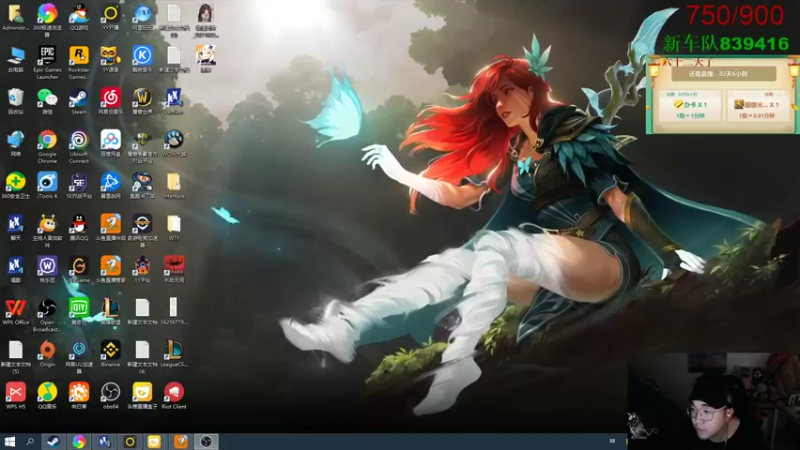Launch the World of Warcraft shortcut
Image resolution: width=800 pixels, height=450 pixels.
[x=142, y=97]
